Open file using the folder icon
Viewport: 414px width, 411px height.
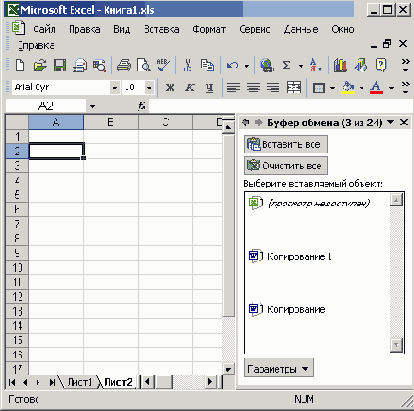[40, 65]
